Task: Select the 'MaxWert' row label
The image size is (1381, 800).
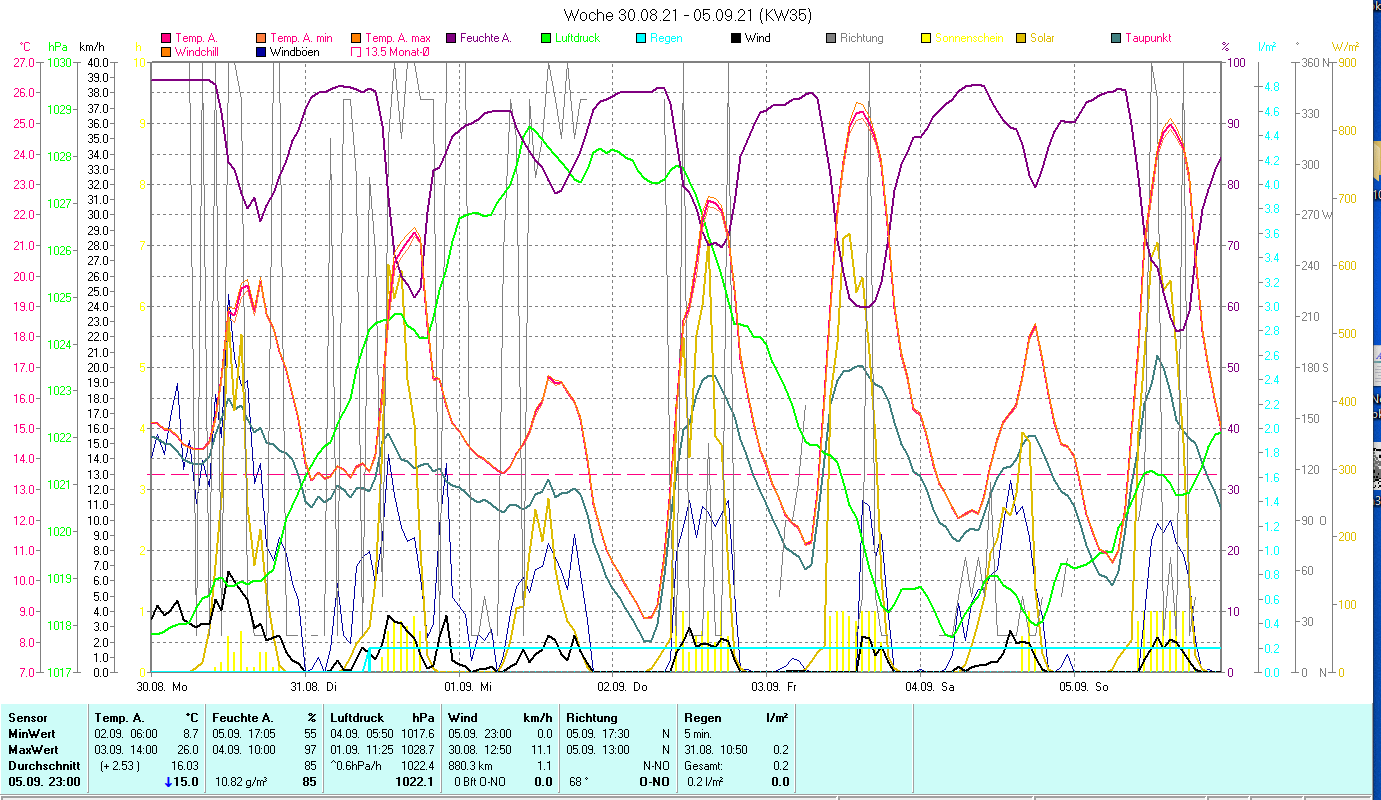Action: [33, 750]
